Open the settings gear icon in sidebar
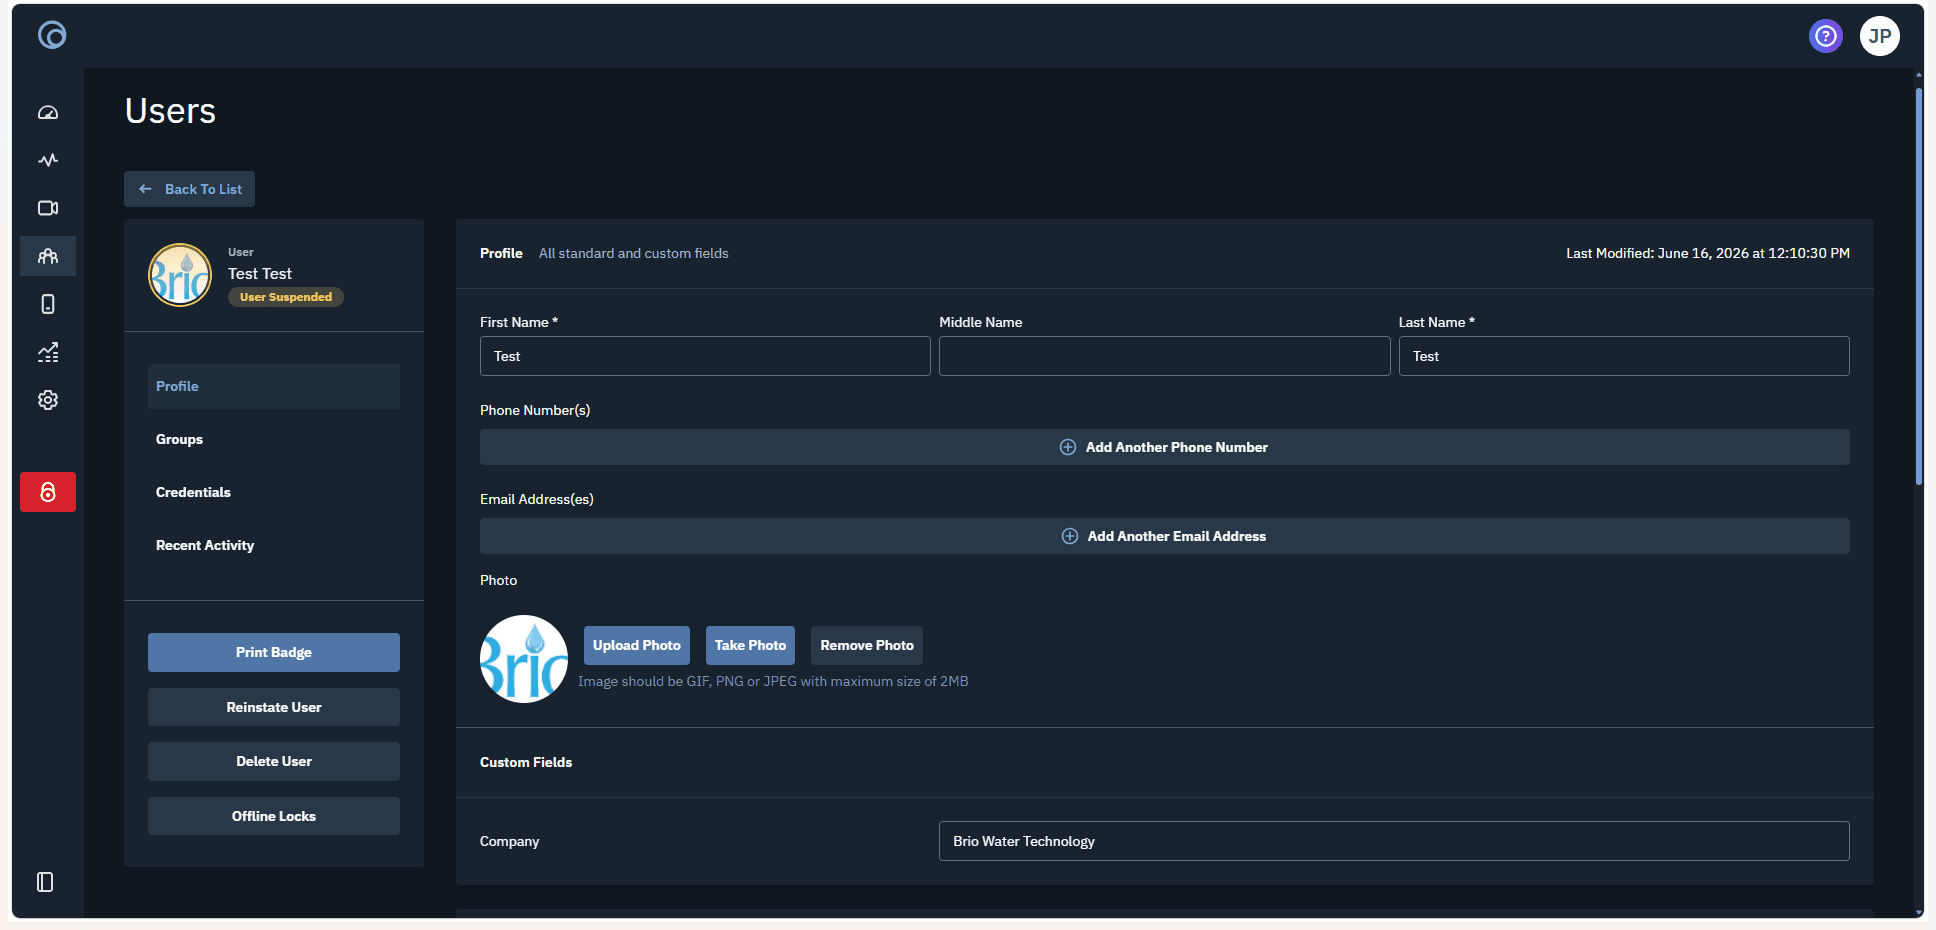Image resolution: width=1936 pixels, height=930 pixels. tap(48, 400)
